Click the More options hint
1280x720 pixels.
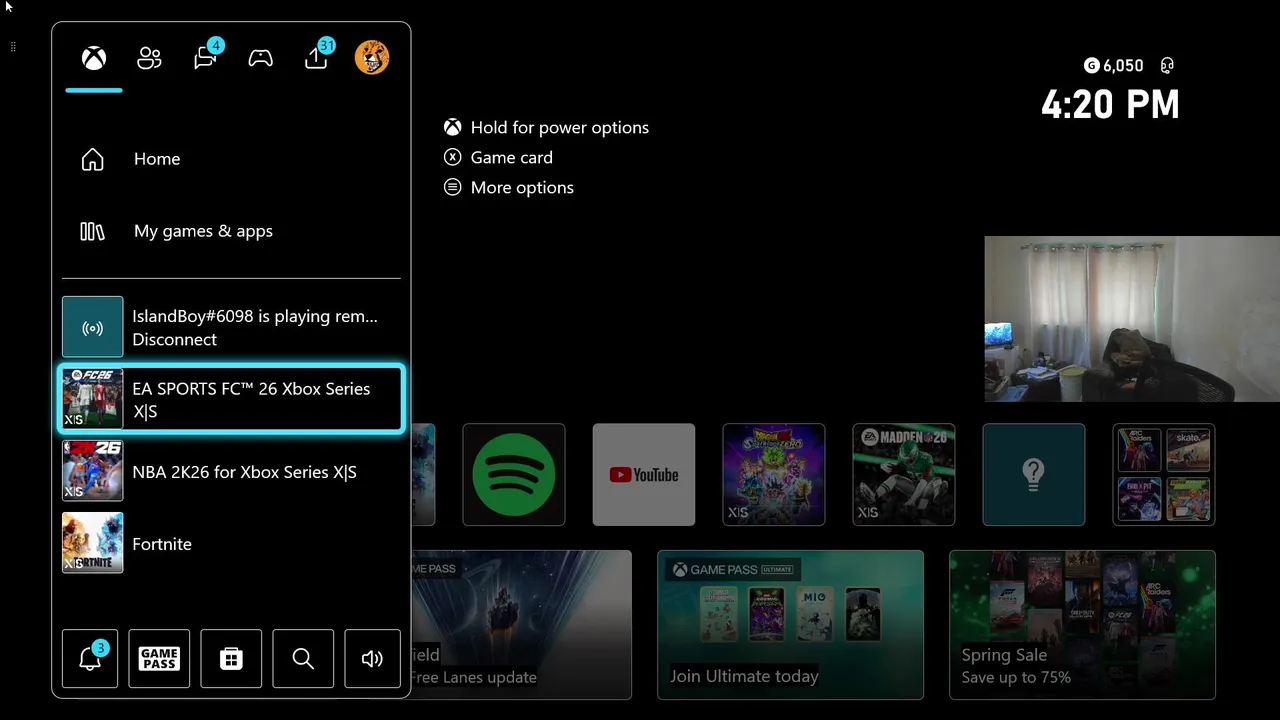[x=508, y=187]
